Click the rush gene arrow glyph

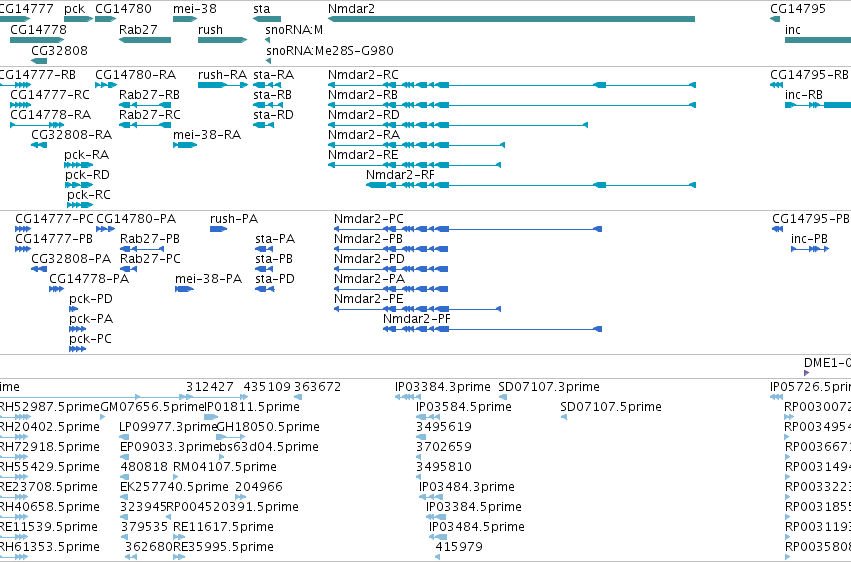click(223, 40)
